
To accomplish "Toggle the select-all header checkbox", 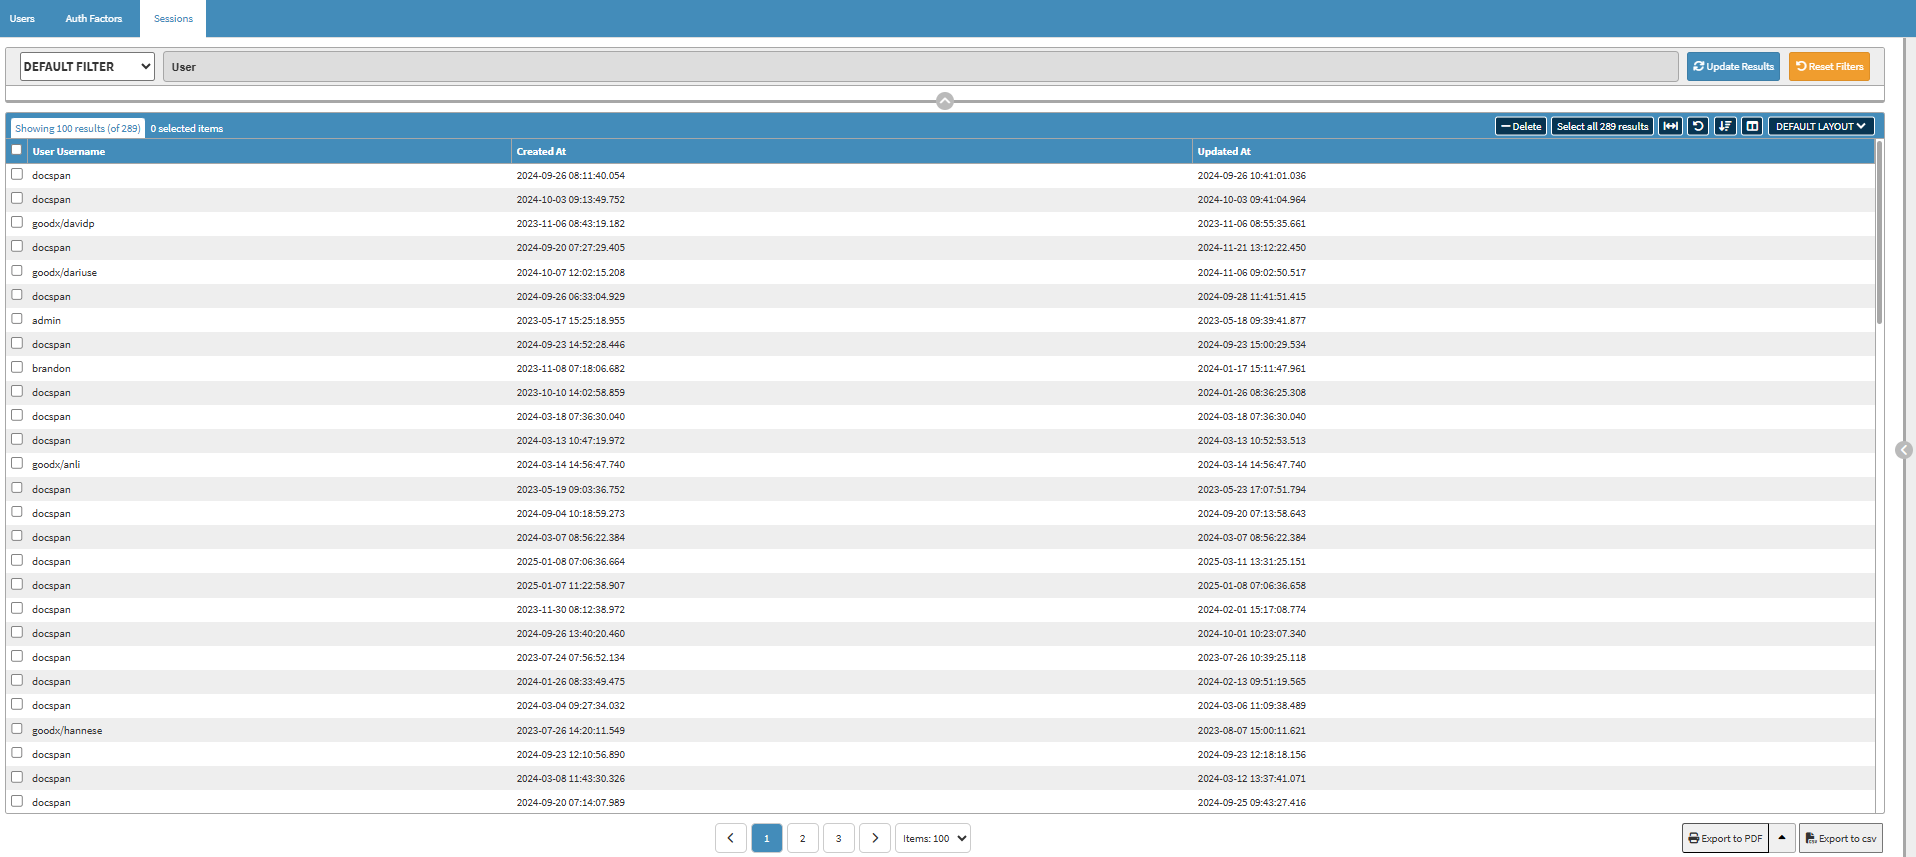I will [x=17, y=150].
